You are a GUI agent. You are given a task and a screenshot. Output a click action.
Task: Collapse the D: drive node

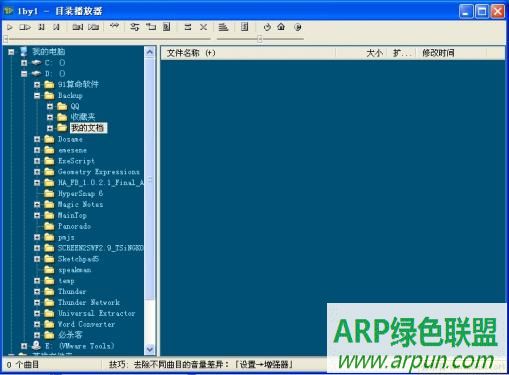click(x=24, y=74)
